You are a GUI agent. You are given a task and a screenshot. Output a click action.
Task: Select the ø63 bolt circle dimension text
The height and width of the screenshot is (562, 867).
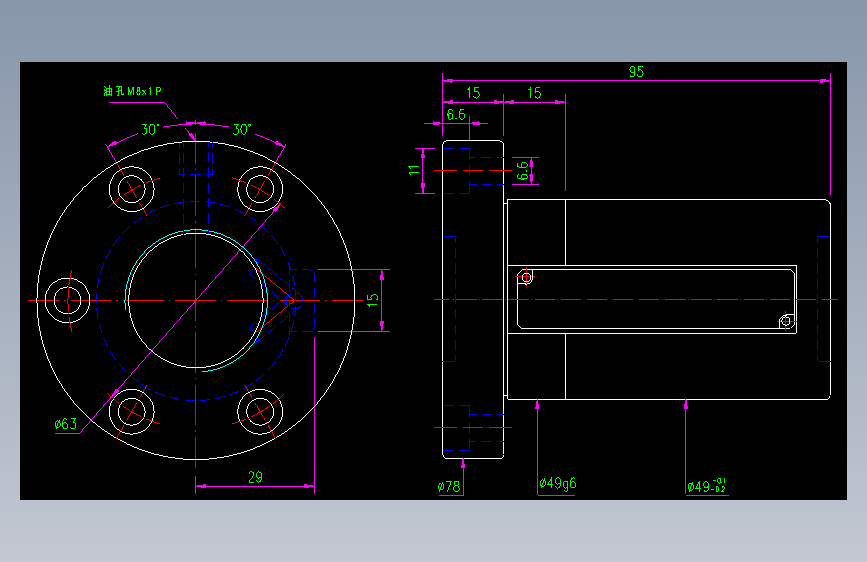[x=66, y=424]
